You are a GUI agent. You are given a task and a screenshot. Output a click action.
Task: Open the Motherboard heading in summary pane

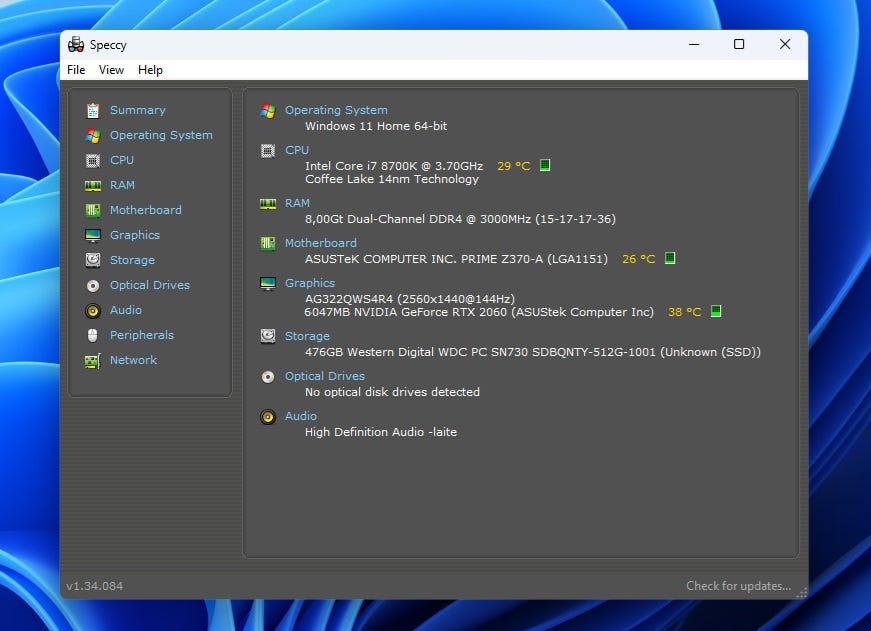(321, 243)
